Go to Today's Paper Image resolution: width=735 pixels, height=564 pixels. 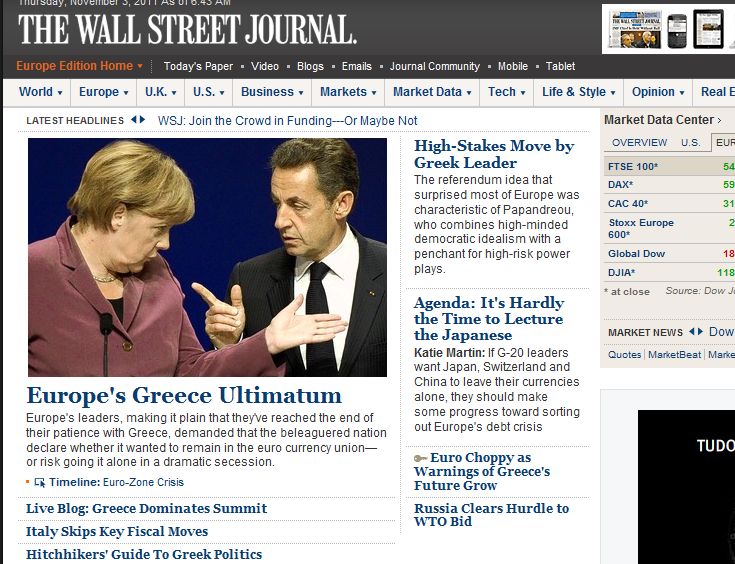198,67
